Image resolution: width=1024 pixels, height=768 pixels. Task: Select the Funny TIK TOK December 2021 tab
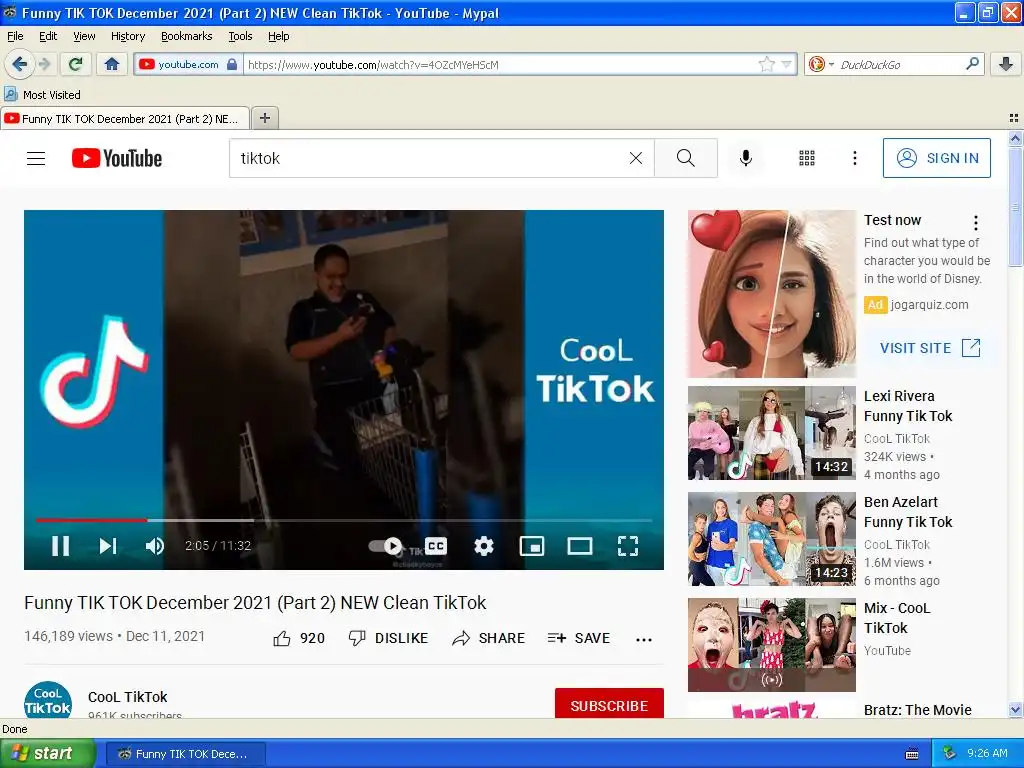[x=124, y=119]
